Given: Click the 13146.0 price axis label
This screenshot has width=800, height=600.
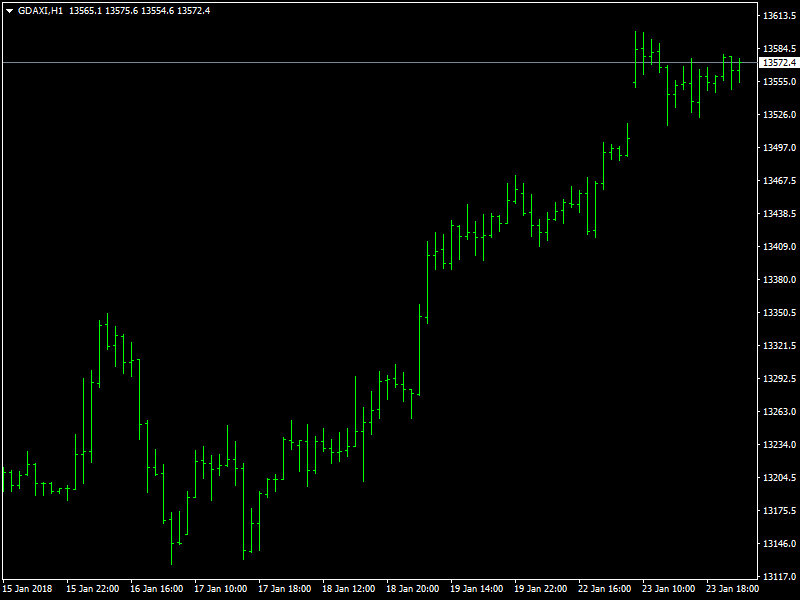Looking at the screenshot, I should click(x=779, y=544).
